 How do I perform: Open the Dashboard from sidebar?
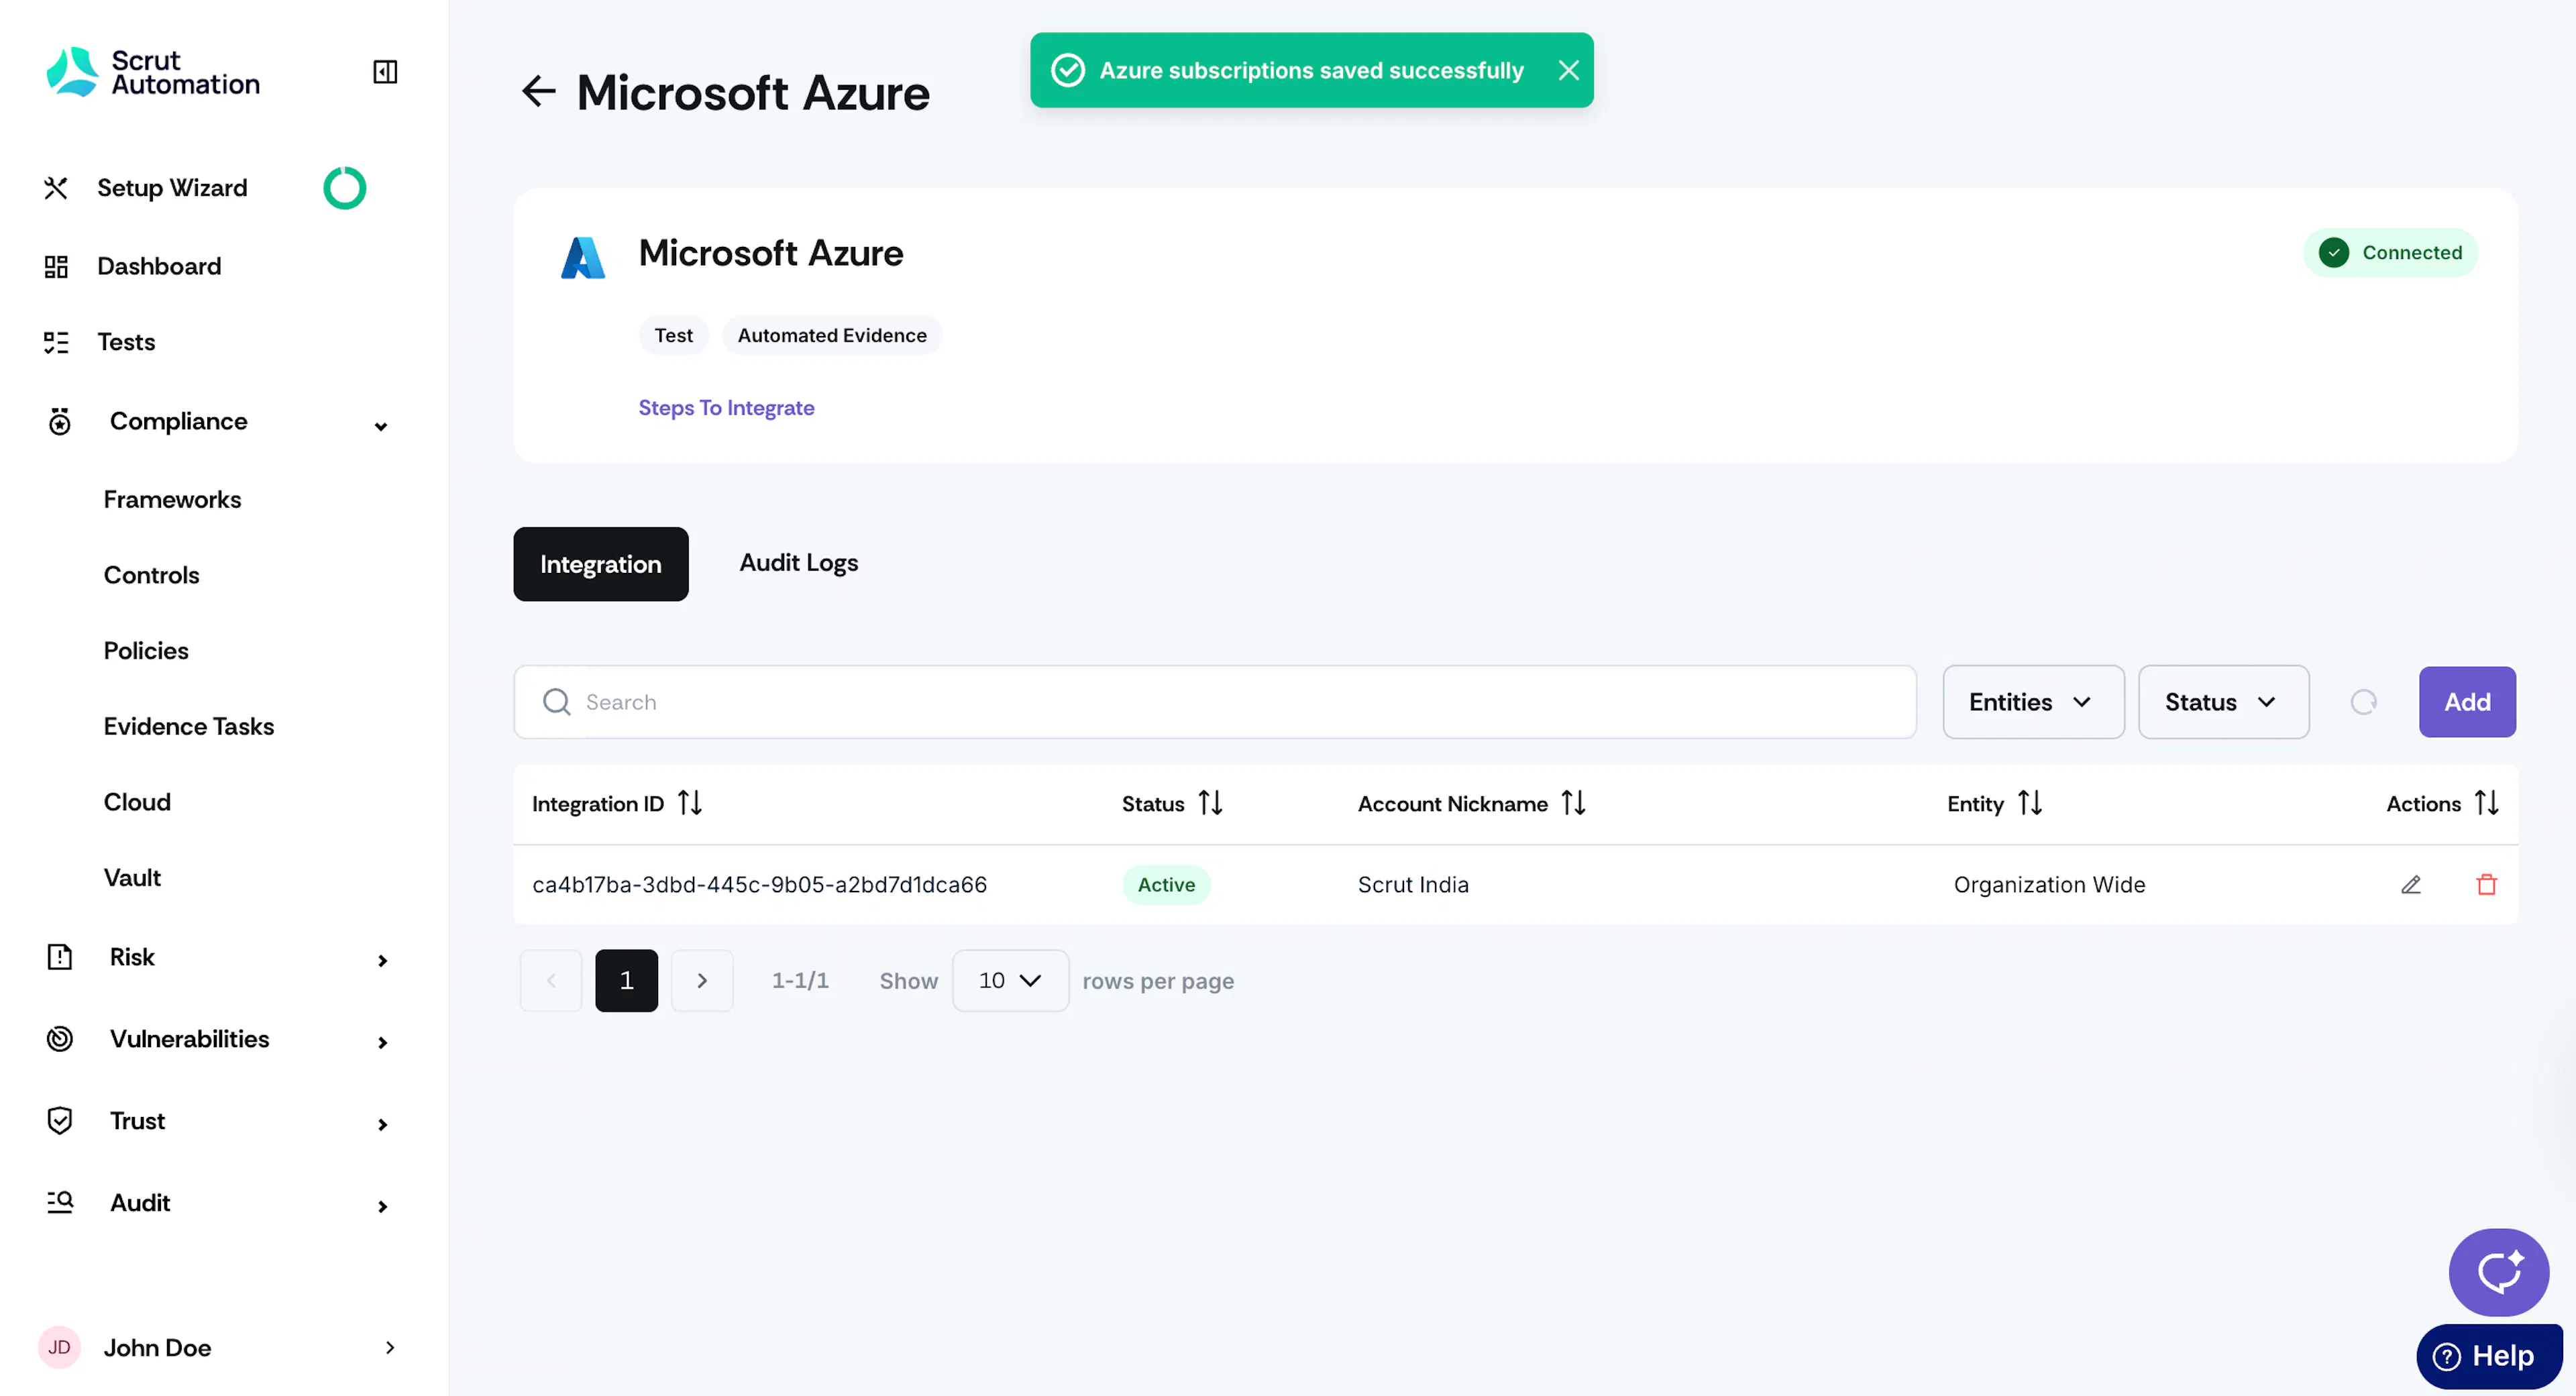coord(159,266)
